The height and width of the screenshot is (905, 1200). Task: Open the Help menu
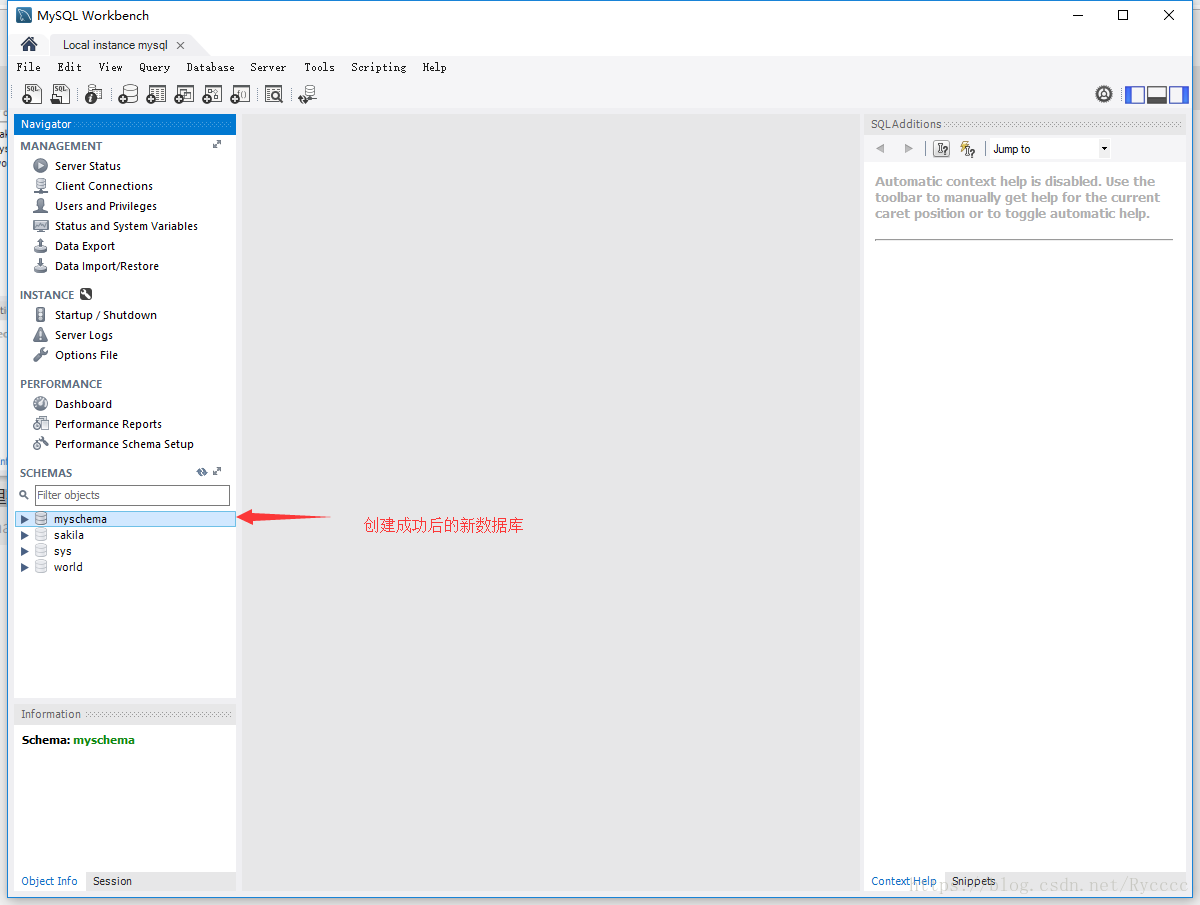[434, 67]
